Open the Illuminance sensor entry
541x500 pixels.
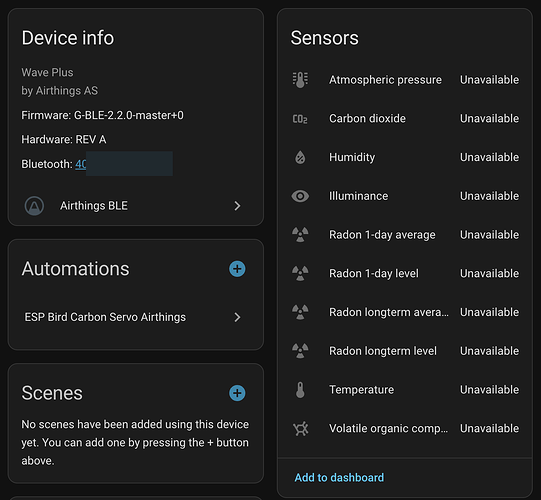(405, 196)
